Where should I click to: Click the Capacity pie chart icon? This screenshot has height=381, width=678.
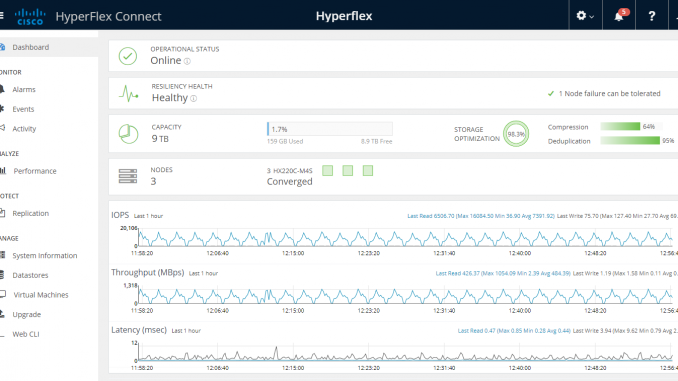tap(128, 134)
